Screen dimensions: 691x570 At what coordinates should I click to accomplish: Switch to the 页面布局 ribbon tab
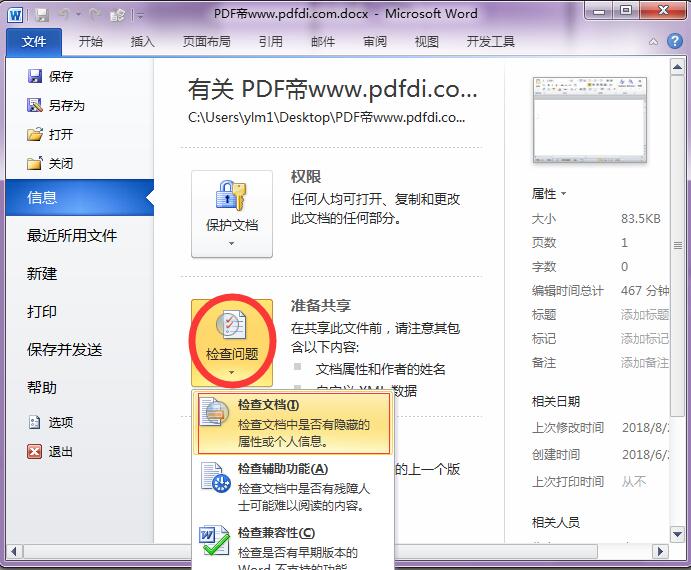[x=207, y=42]
